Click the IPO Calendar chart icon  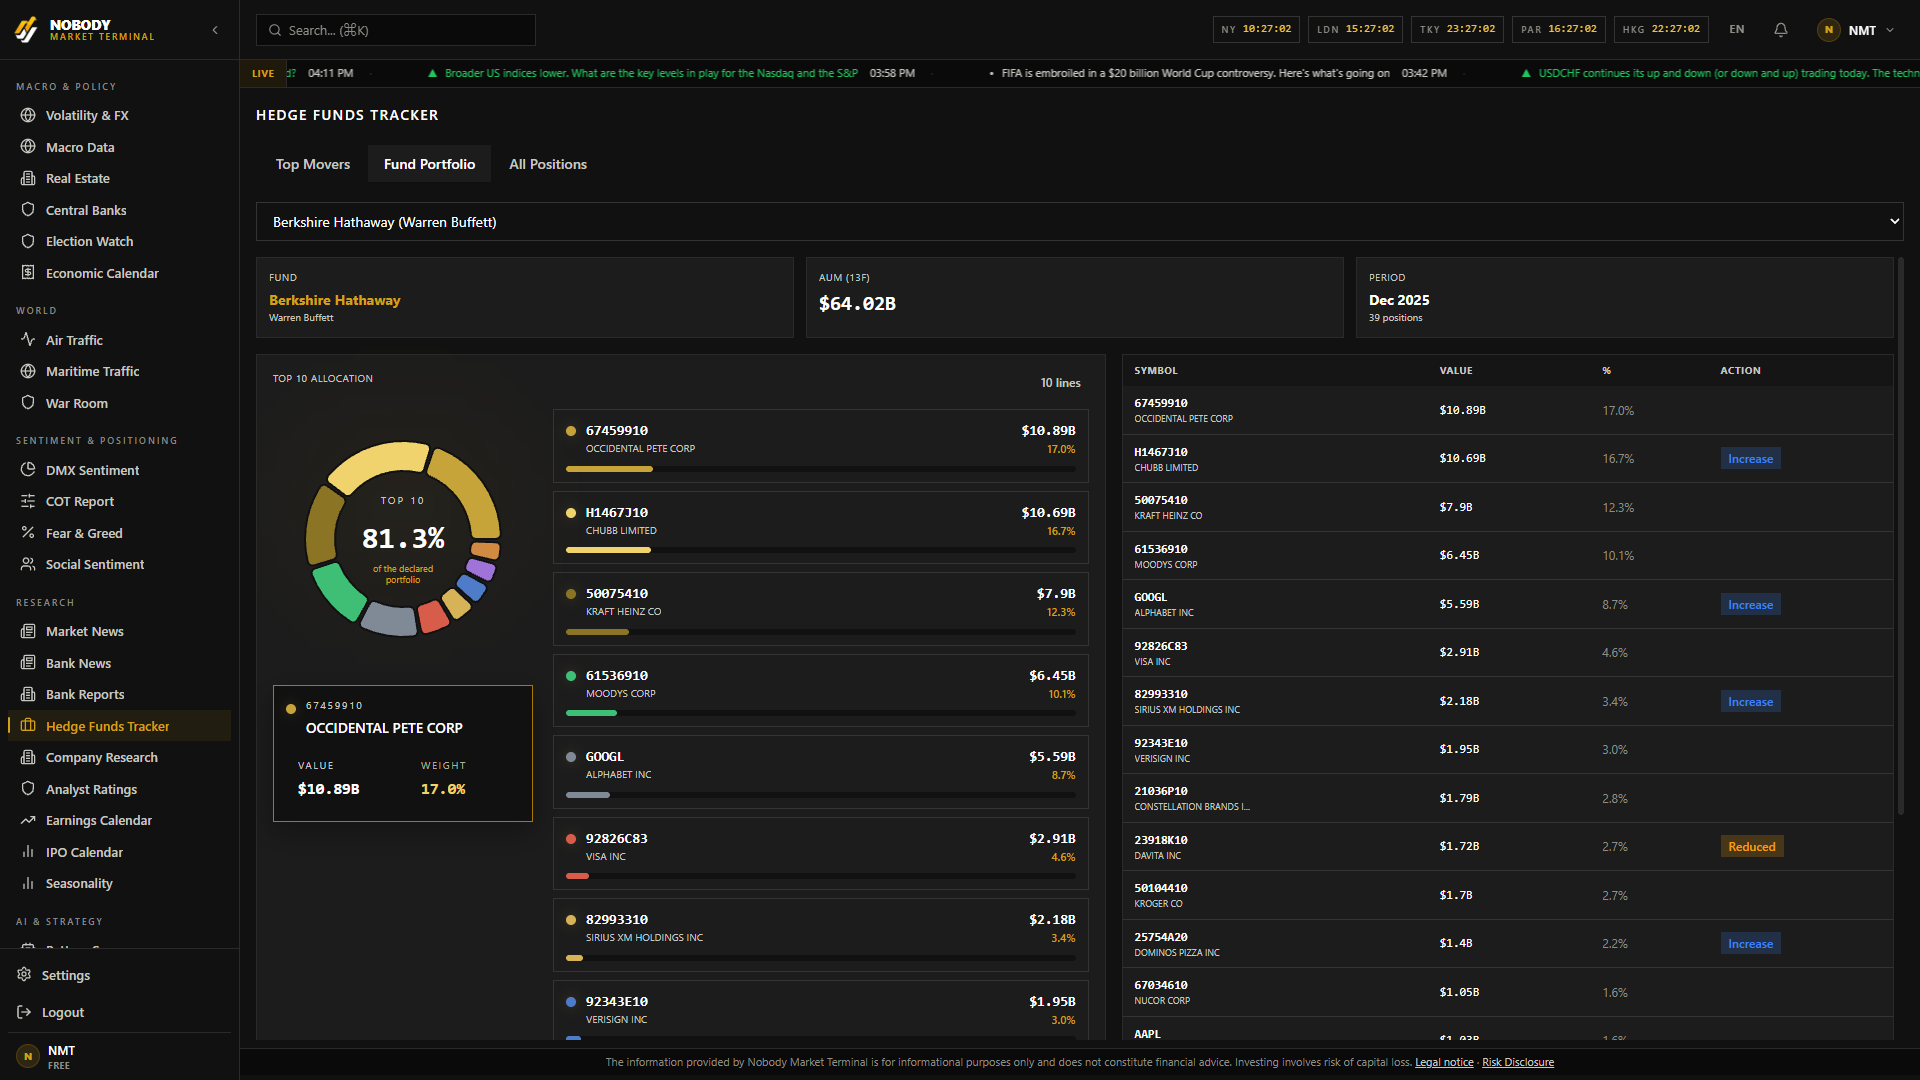pyautogui.click(x=28, y=852)
